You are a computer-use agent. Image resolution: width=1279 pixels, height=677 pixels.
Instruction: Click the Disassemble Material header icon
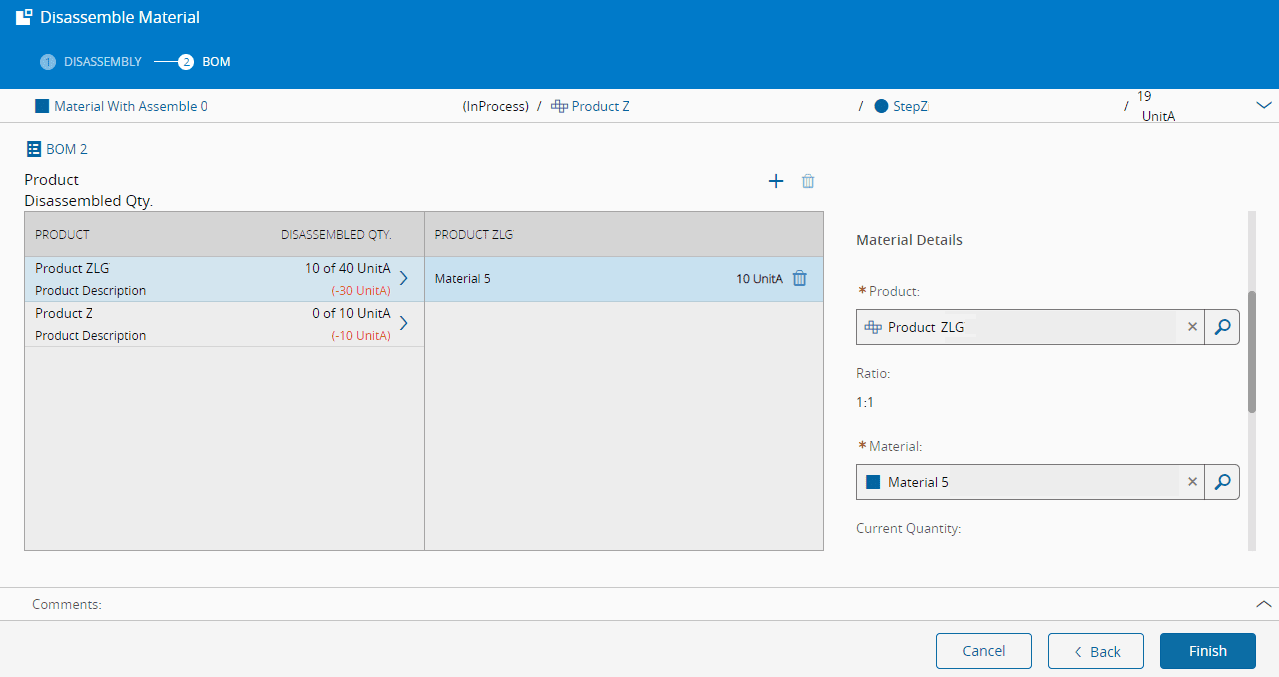(x=24, y=17)
